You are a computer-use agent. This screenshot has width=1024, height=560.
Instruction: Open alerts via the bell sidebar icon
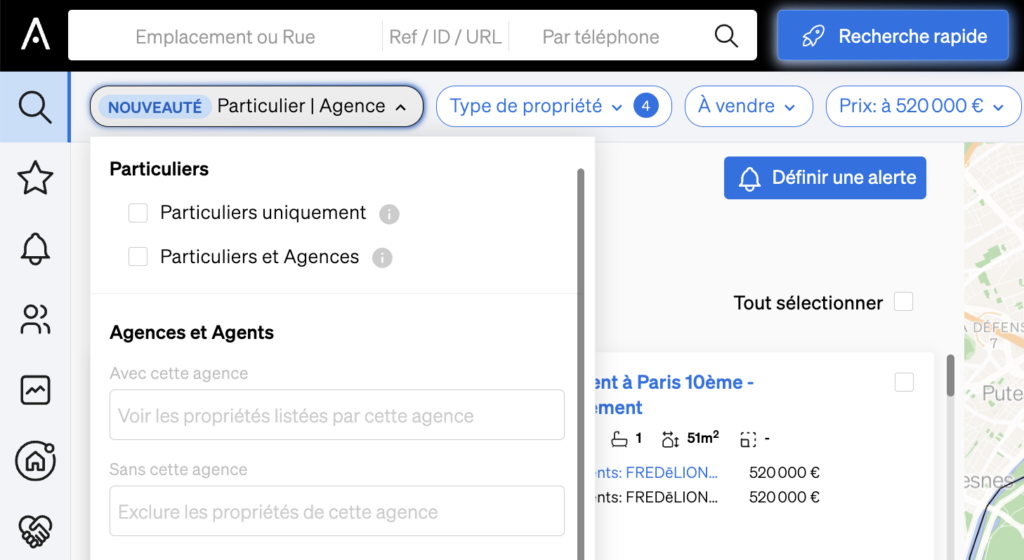[x=35, y=249]
